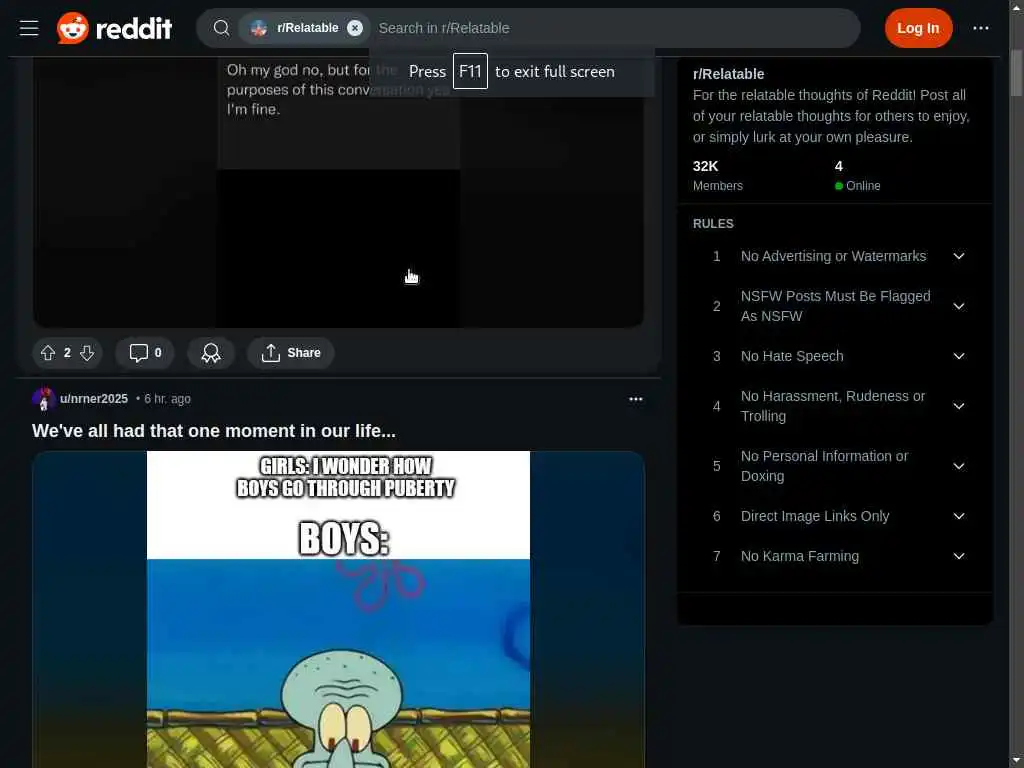The width and height of the screenshot is (1024, 768).
Task: Open comments on the post with 0 comments
Action: point(145,353)
